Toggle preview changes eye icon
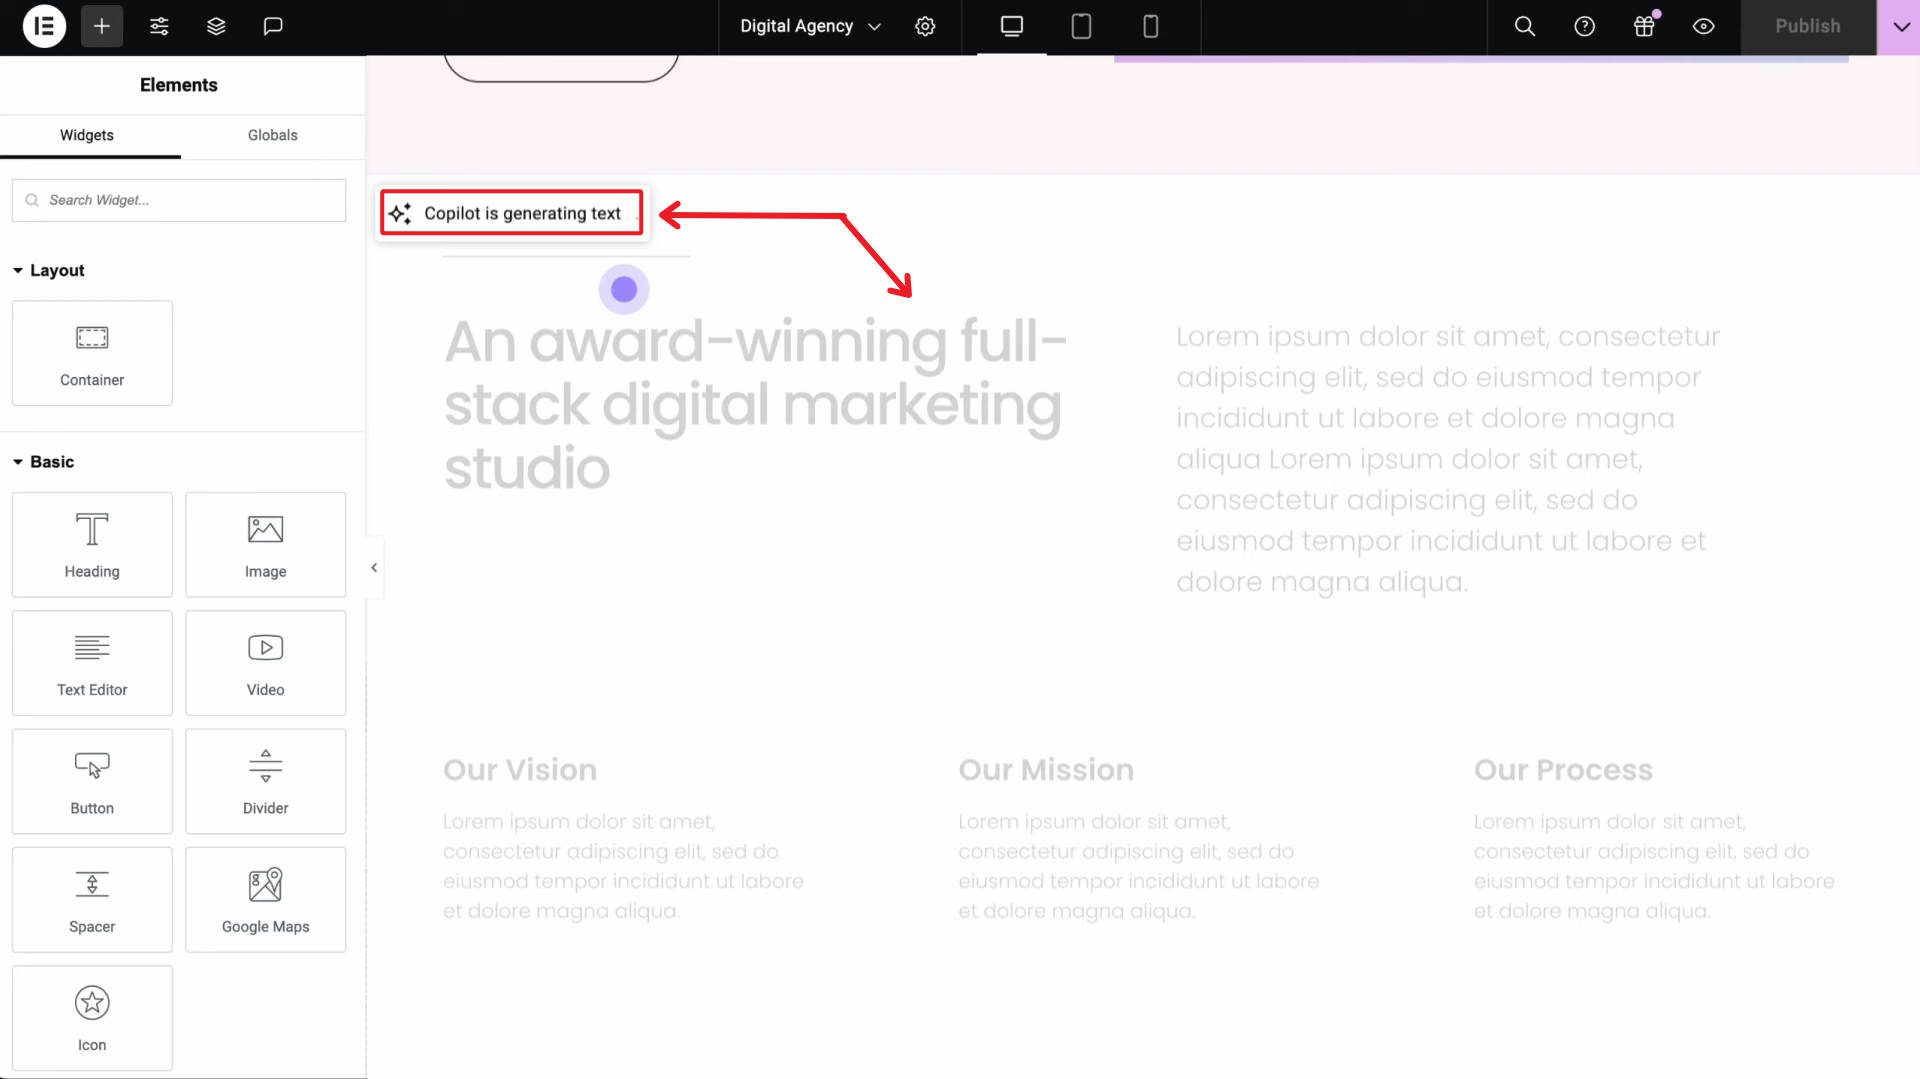Screen dimensions: 1920x1079 click(x=1703, y=26)
